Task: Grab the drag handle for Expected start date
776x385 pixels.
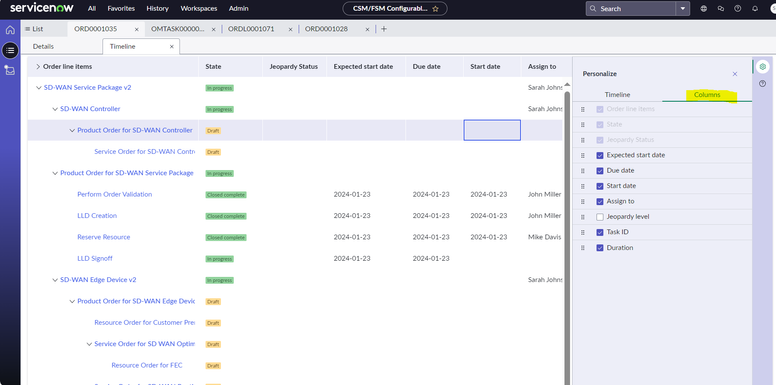Action: click(x=582, y=155)
